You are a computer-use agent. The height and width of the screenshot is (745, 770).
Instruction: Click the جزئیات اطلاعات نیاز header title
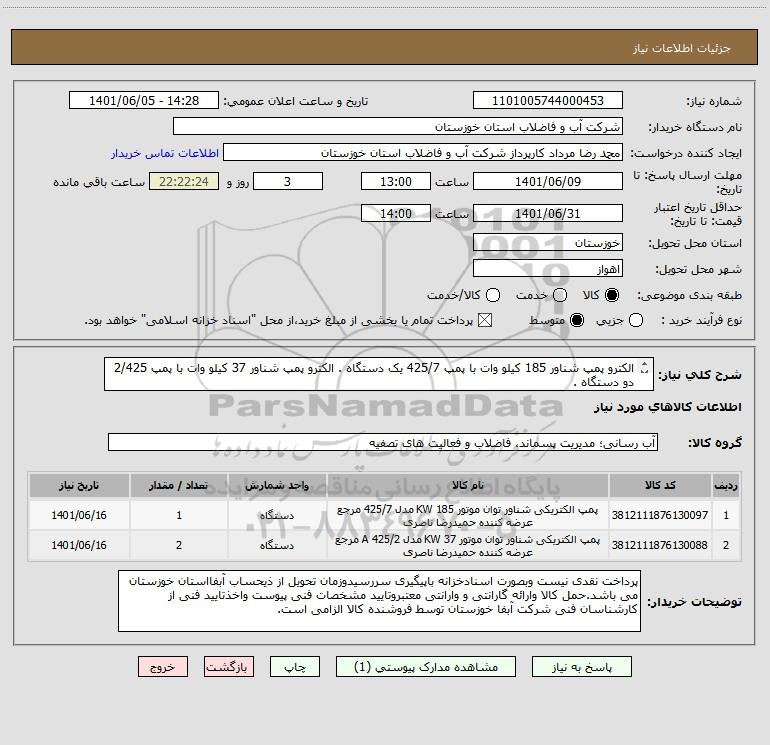coord(681,48)
